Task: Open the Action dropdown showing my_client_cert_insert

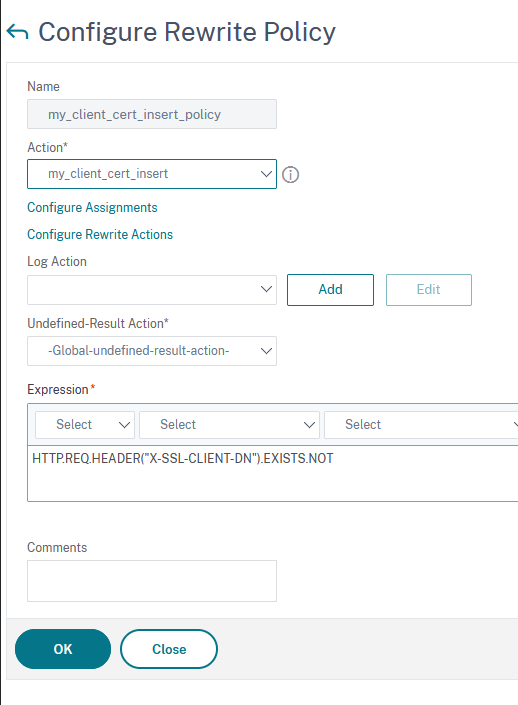Action: pyautogui.click(x=152, y=174)
